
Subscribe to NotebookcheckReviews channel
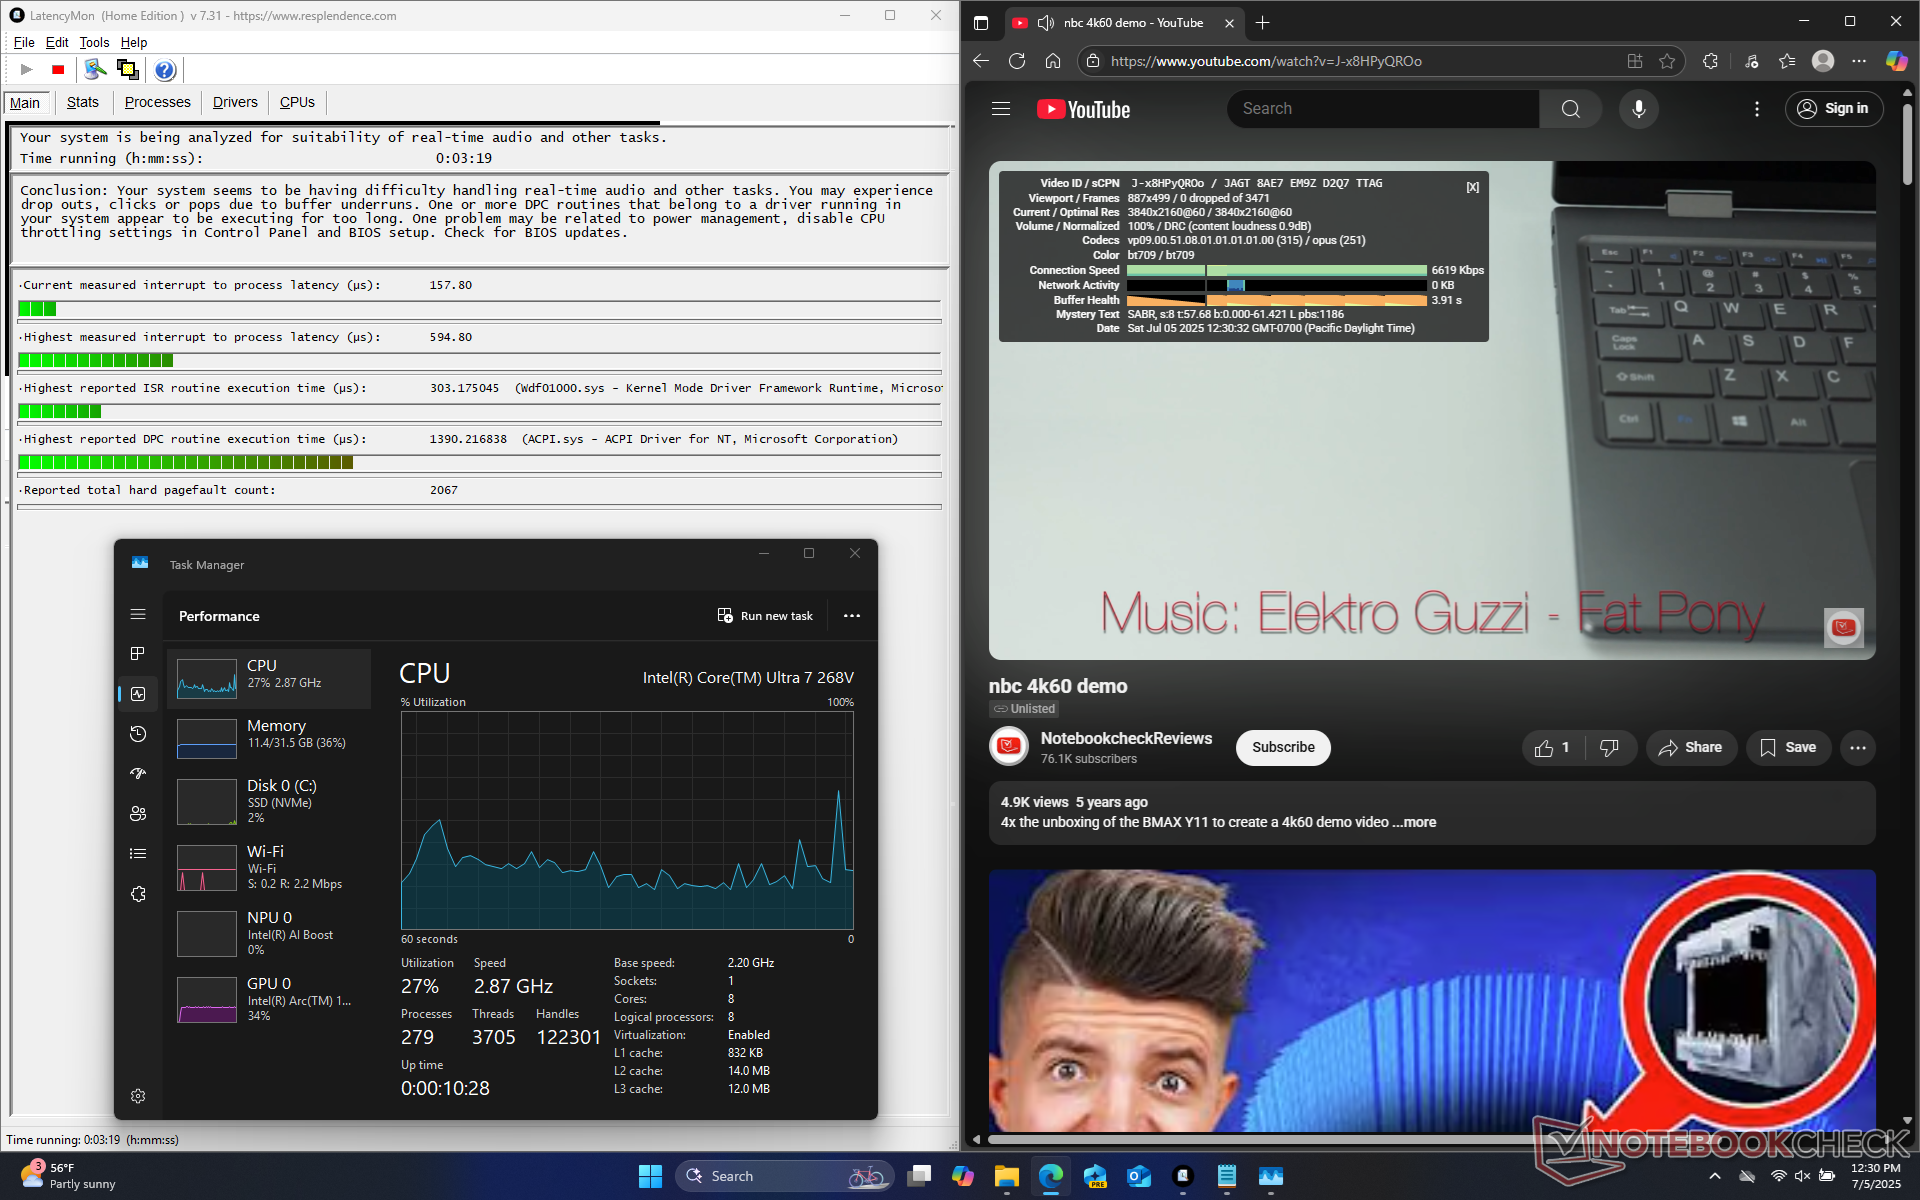click(1283, 748)
